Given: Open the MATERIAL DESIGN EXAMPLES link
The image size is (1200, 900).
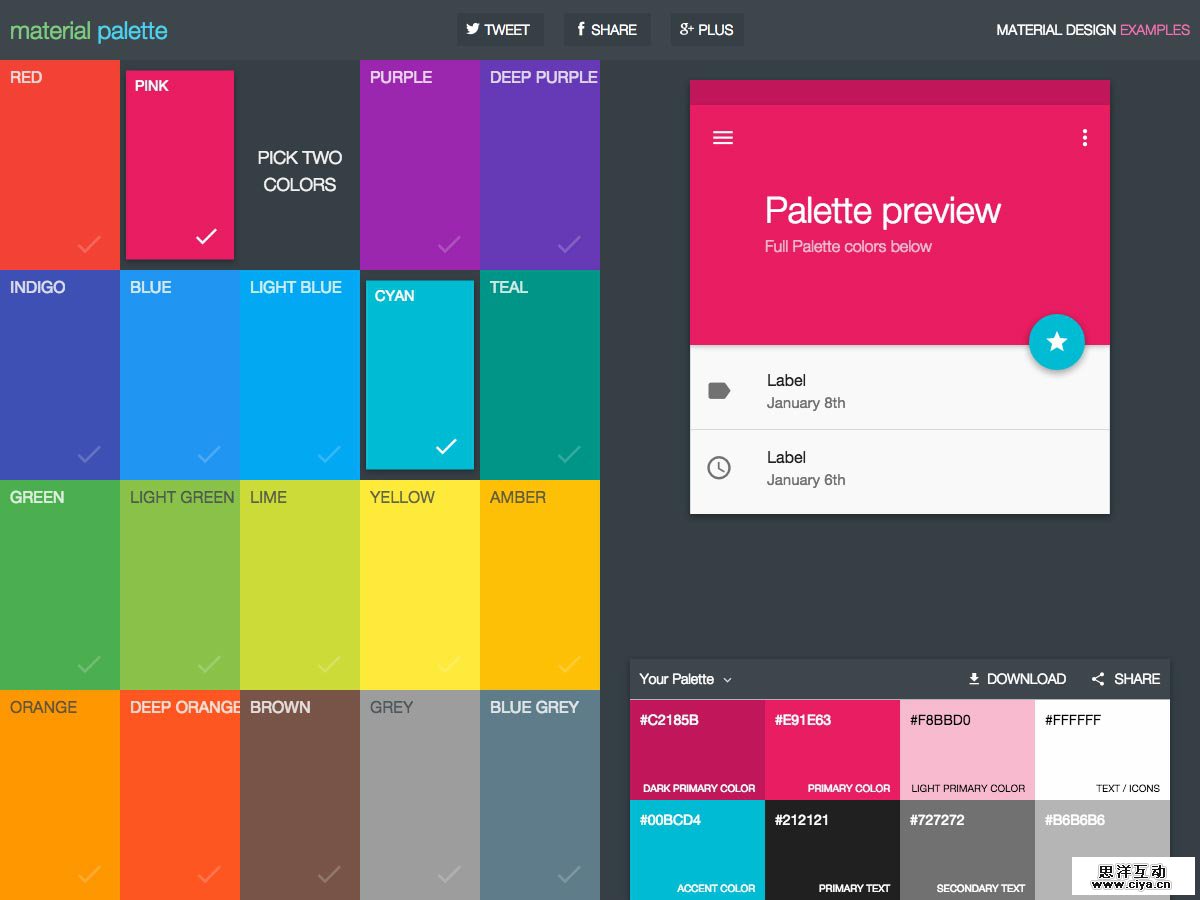Looking at the screenshot, I should [1090, 30].
